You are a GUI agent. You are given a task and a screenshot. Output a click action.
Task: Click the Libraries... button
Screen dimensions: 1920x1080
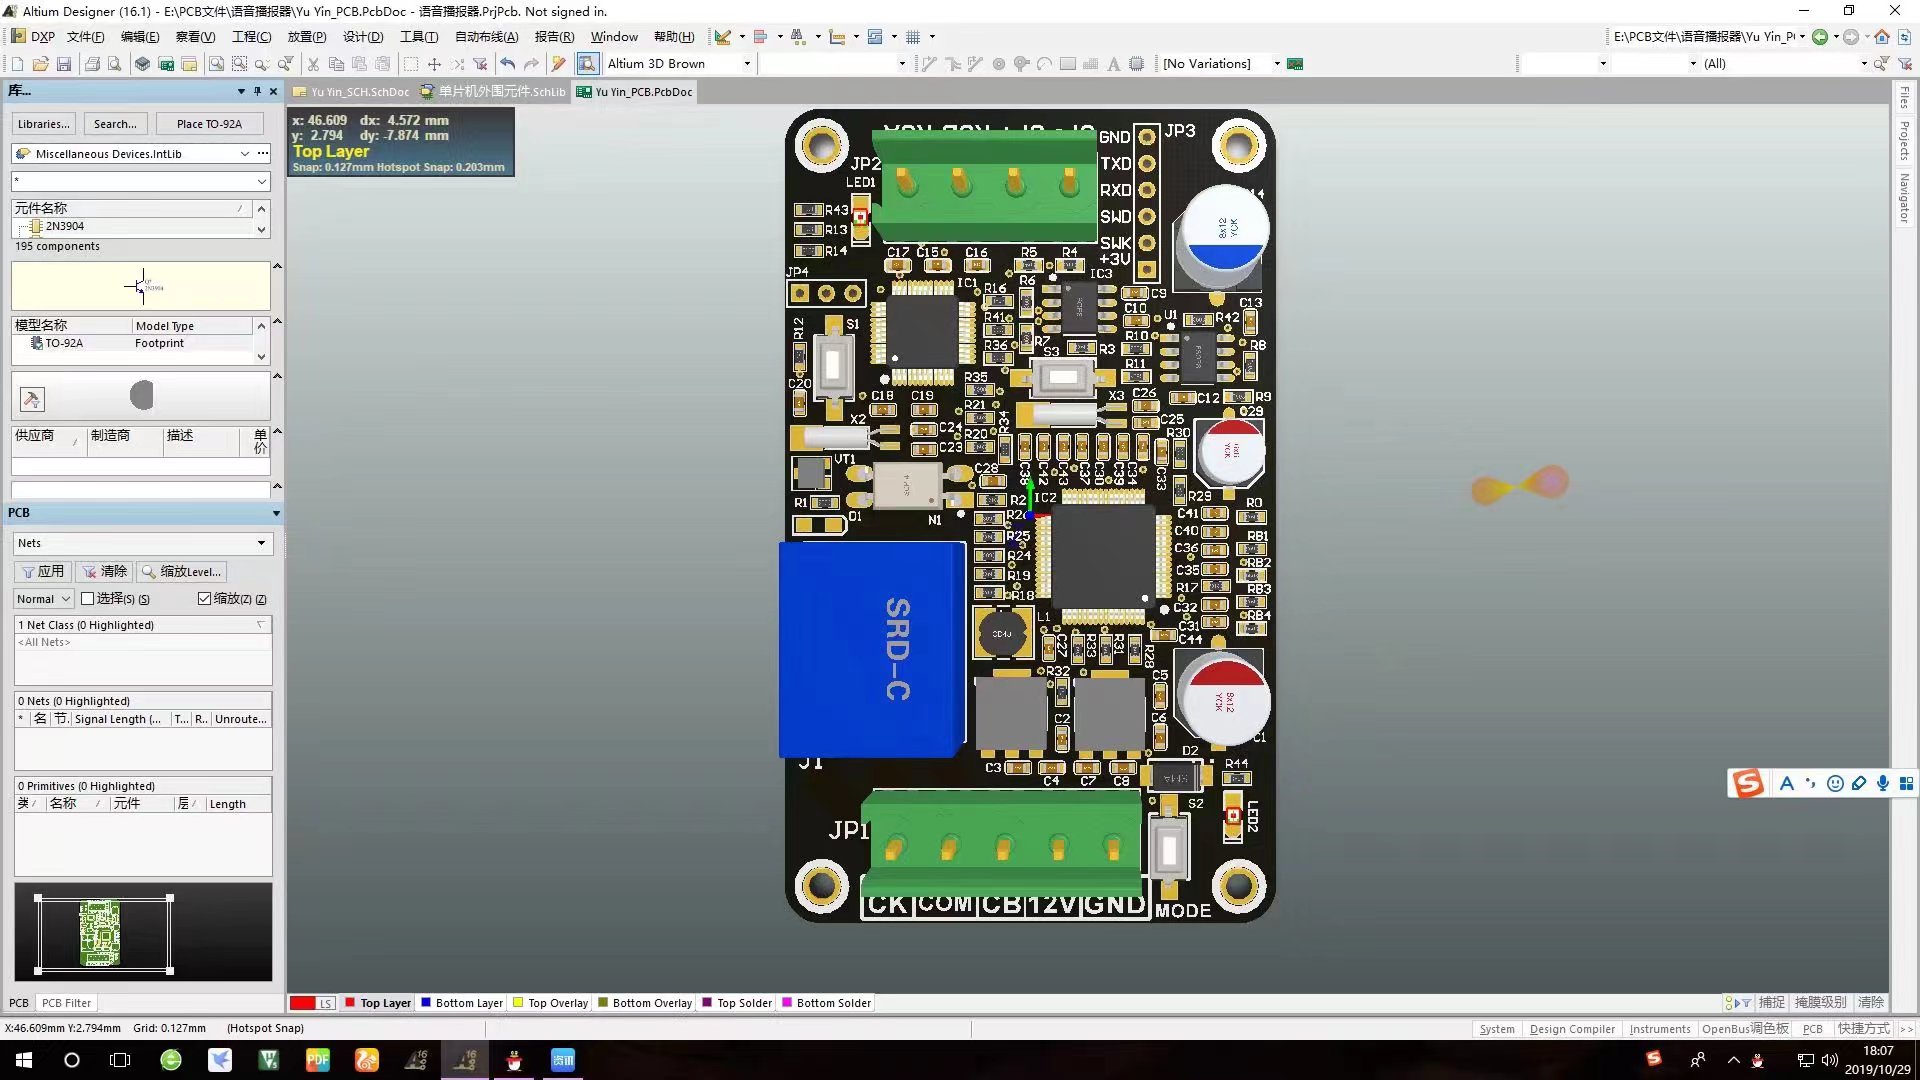coord(43,124)
